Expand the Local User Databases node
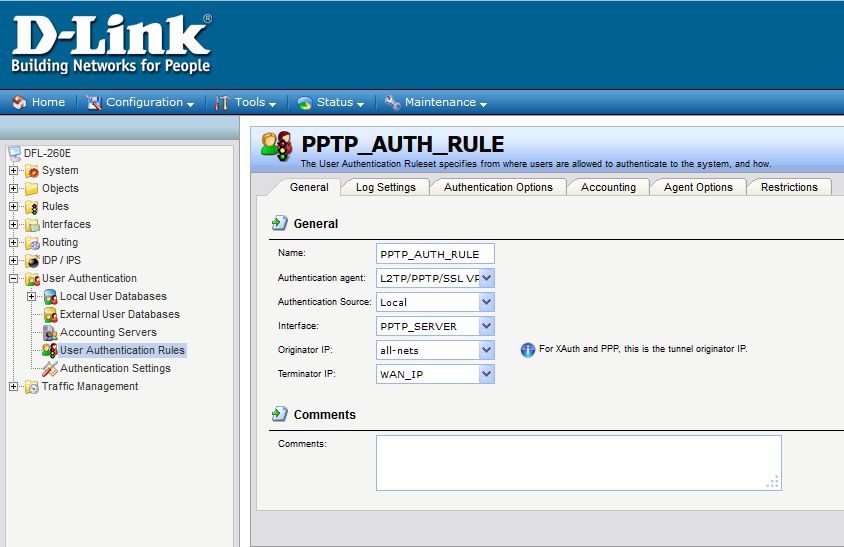844x547 pixels. [32, 297]
